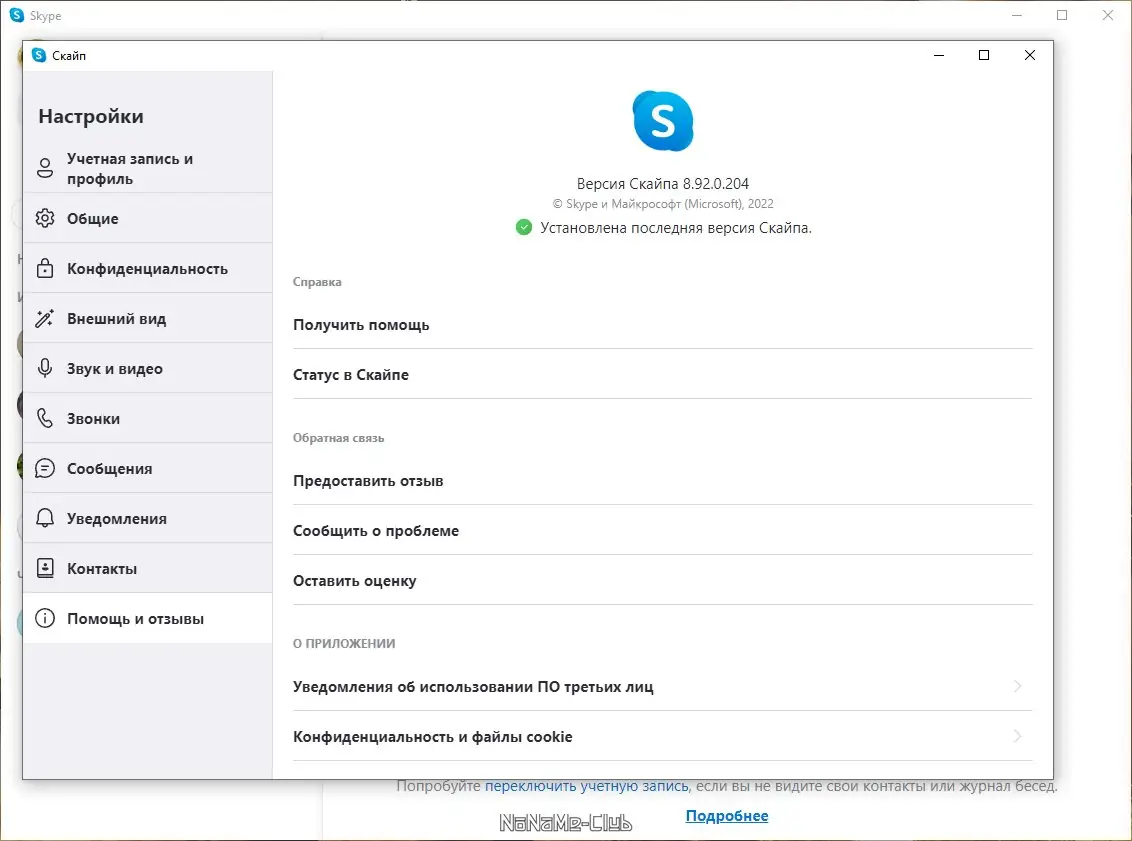Choose Предоставить отзыв
This screenshot has height=841, width=1132.
663,481
